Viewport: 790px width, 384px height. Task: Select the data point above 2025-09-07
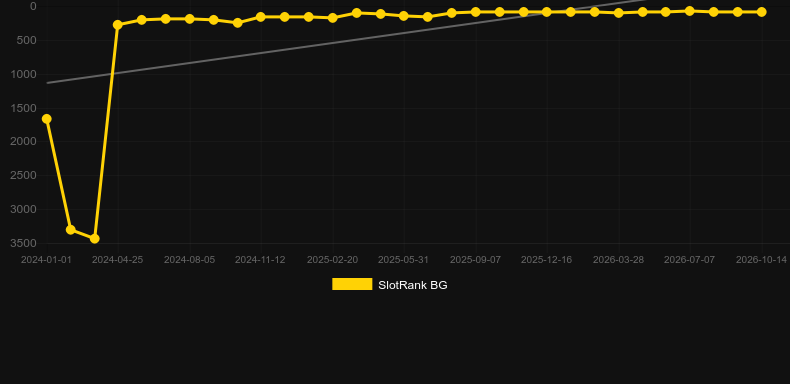pyautogui.click(x=475, y=12)
